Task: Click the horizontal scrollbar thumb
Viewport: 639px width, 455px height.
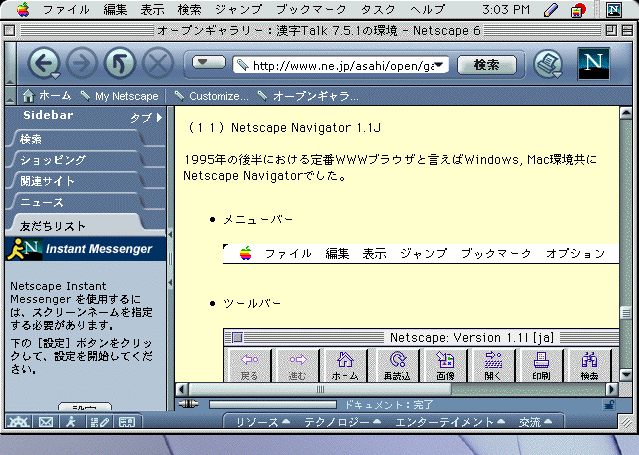Action: [320, 389]
